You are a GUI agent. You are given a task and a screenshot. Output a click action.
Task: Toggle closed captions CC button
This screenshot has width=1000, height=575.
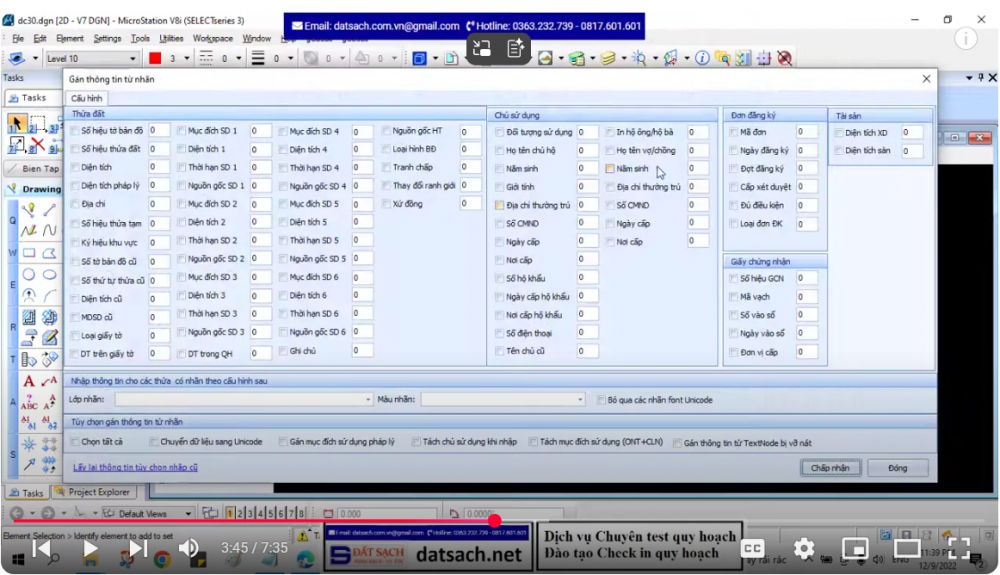tap(753, 548)
